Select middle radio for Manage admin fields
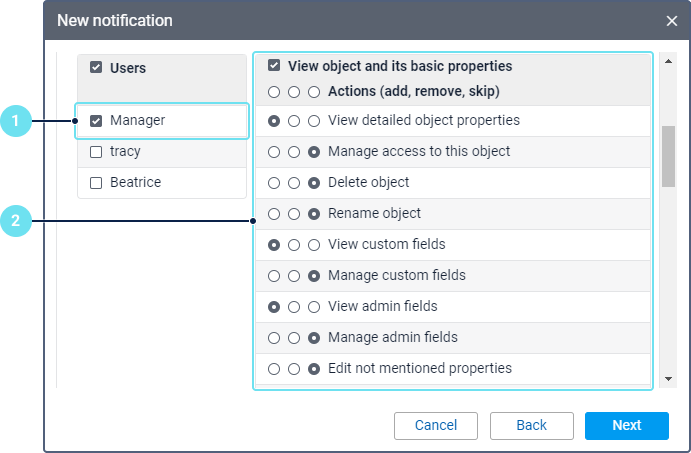Screen dimensions: 691x453 [294, 338]
